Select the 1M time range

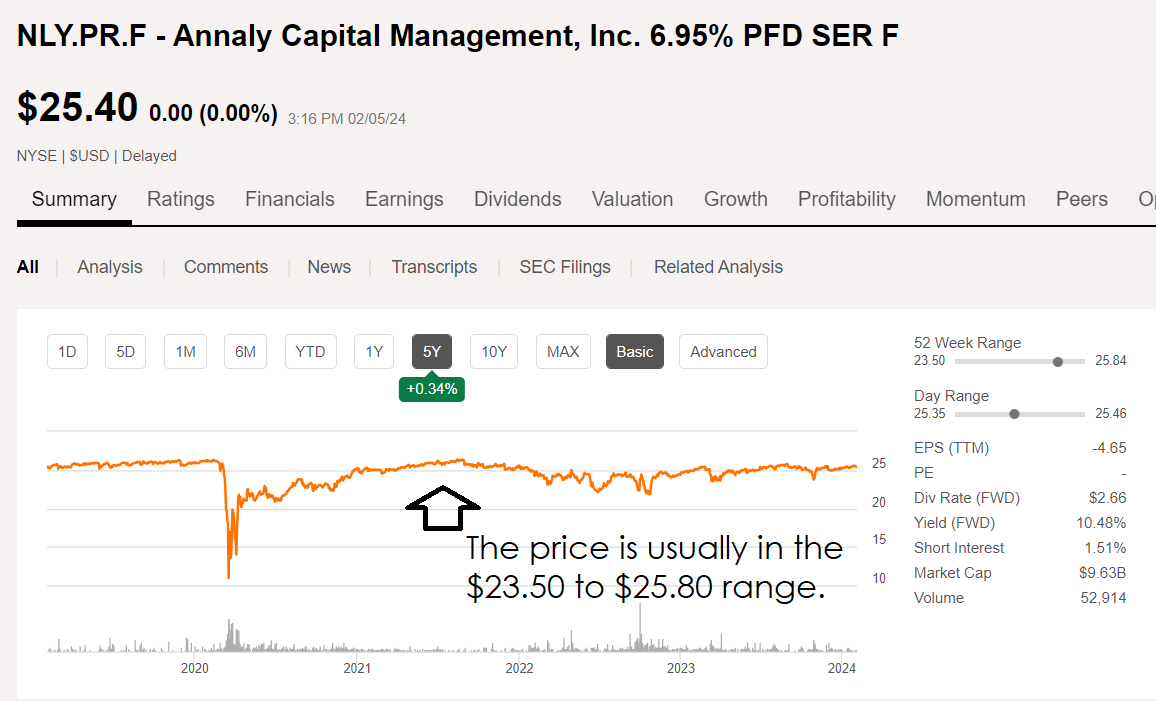[185, 352]
